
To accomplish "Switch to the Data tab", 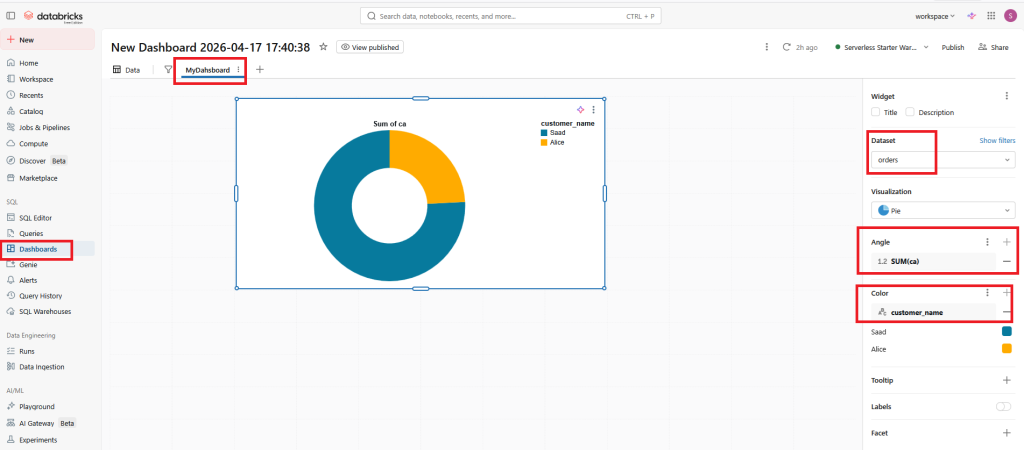I will coord(126,70).
